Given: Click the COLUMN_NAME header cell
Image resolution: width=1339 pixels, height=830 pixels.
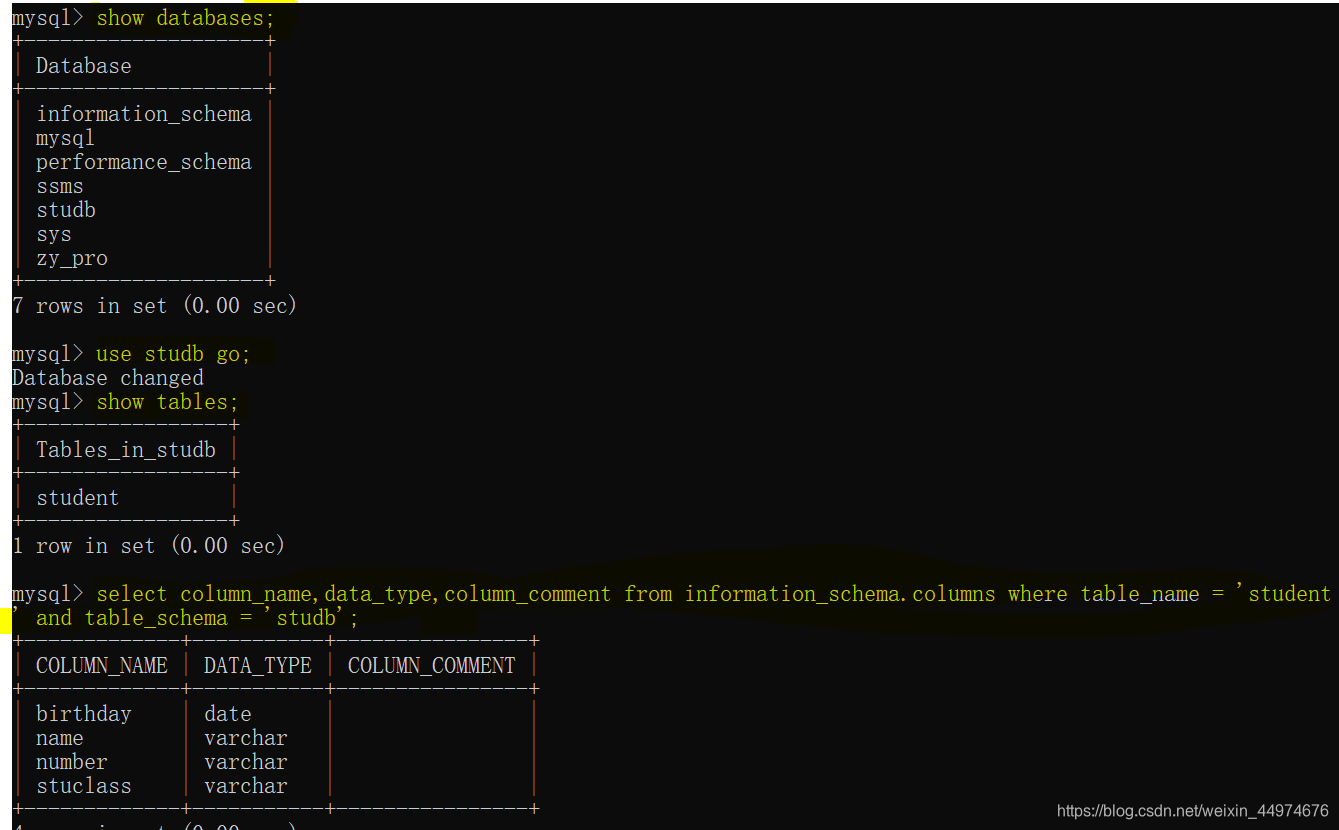Looking at the screenshot, I should click(x=102, y=666).
